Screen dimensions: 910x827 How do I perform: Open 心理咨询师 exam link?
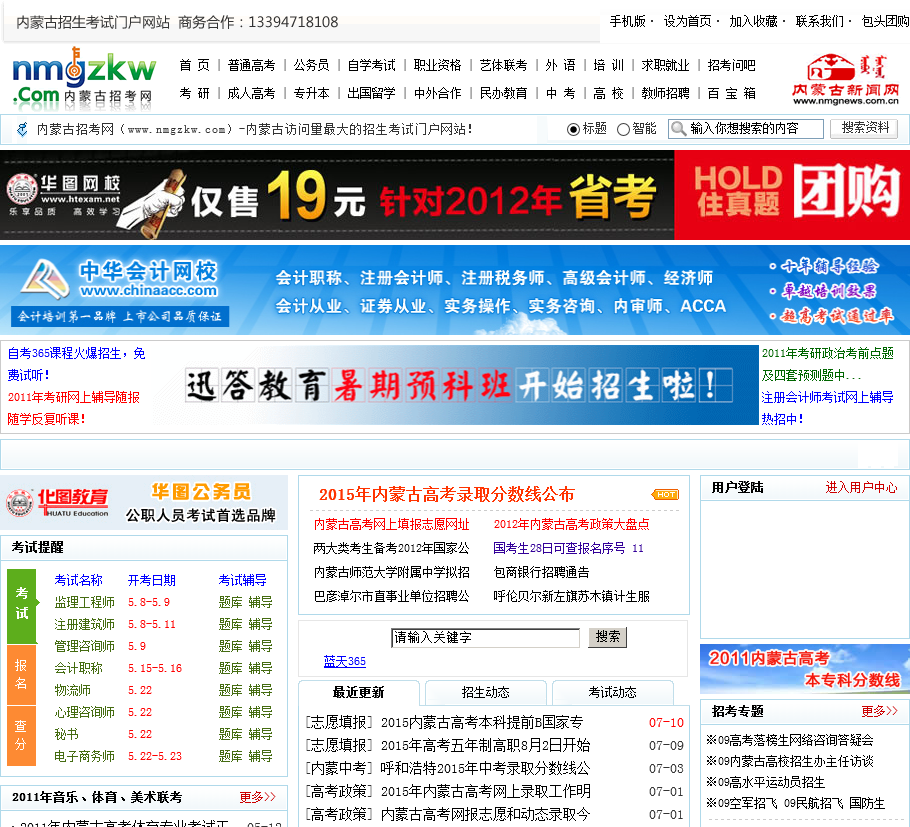point(84,712)
